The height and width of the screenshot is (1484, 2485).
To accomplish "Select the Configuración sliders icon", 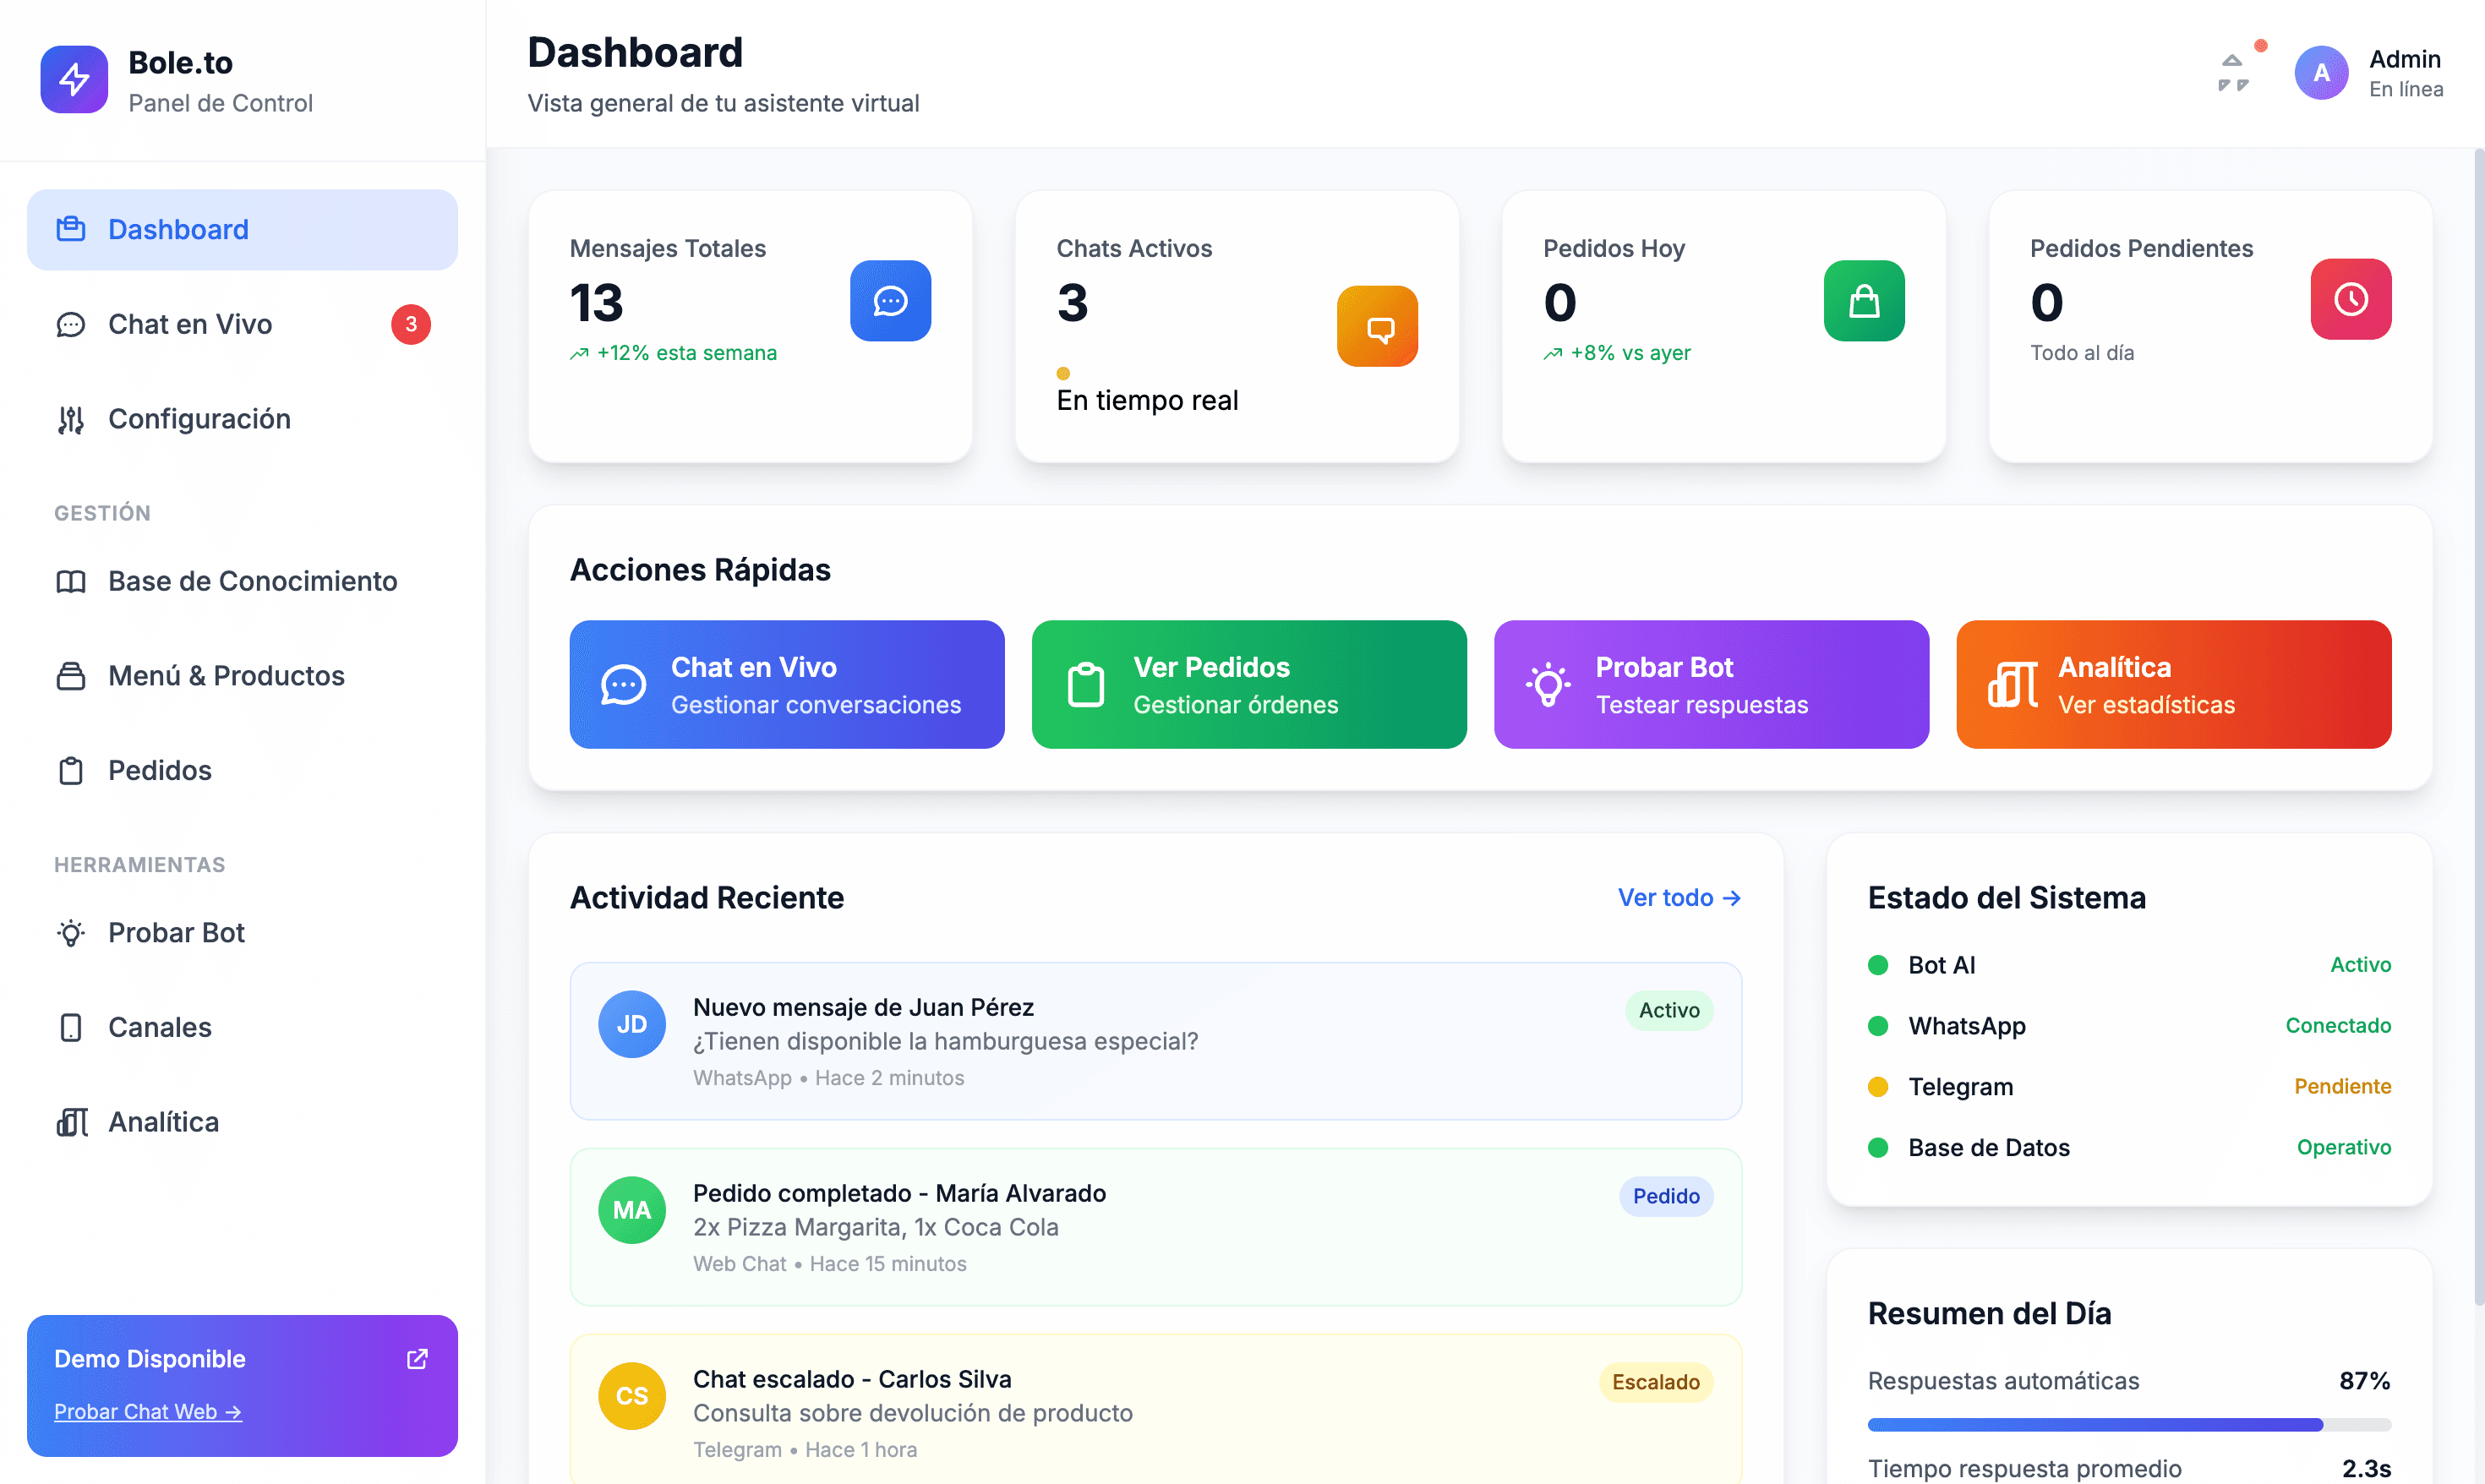I will point(70,419).
